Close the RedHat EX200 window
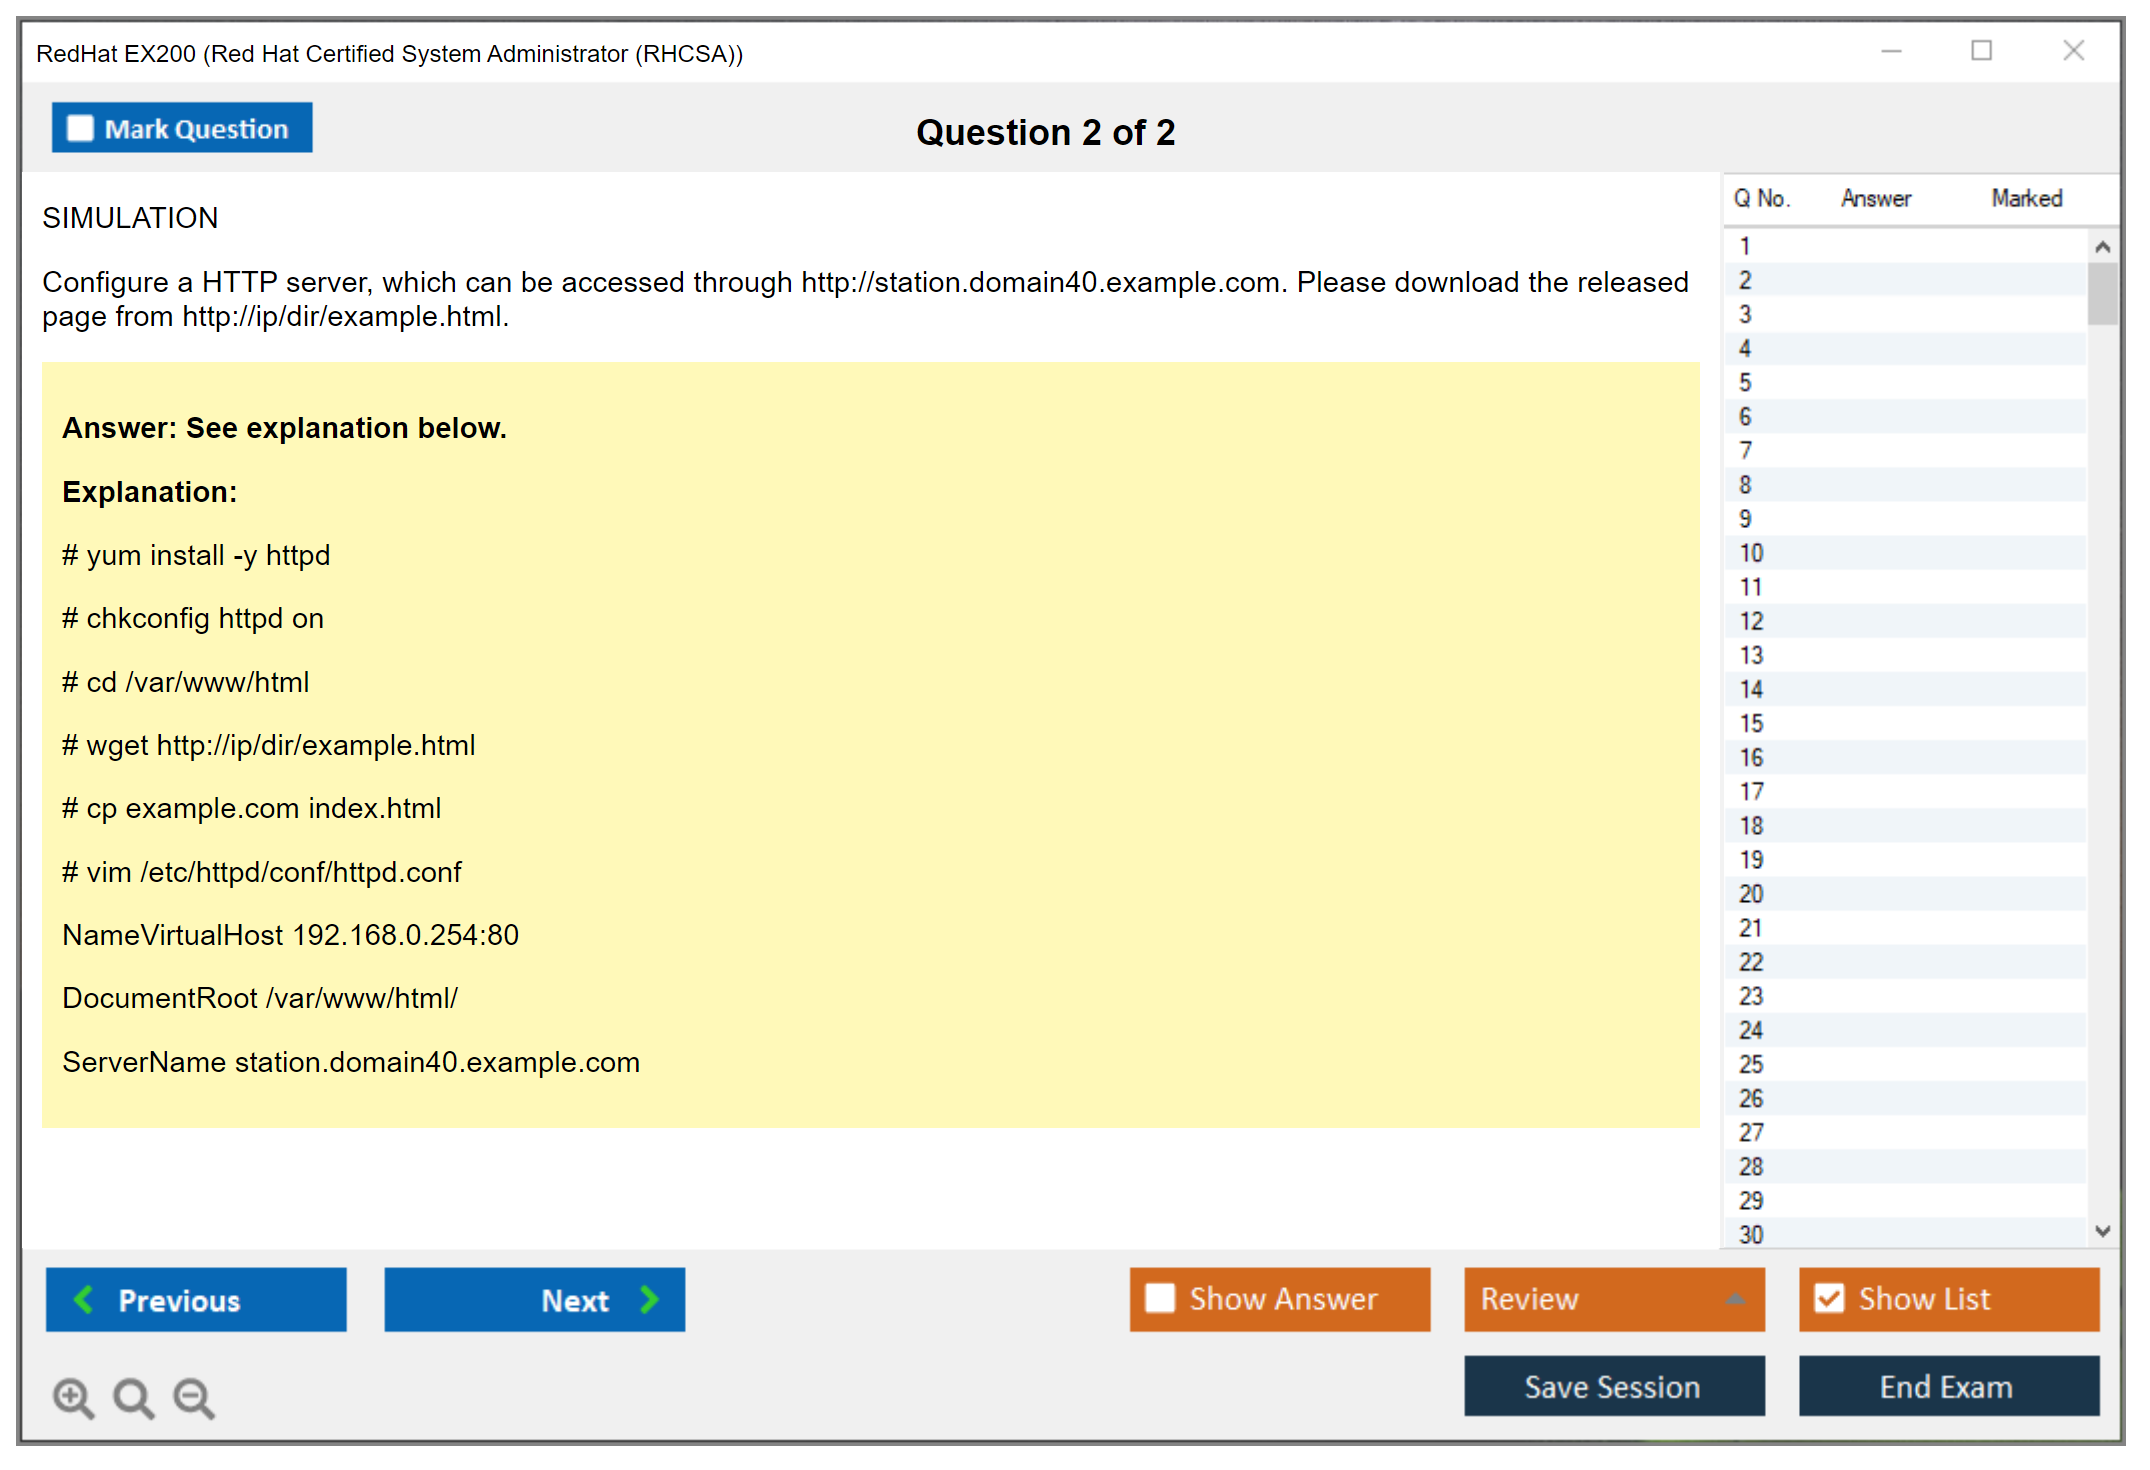Screen dimensions: 2150x1470 [2073, 51]
